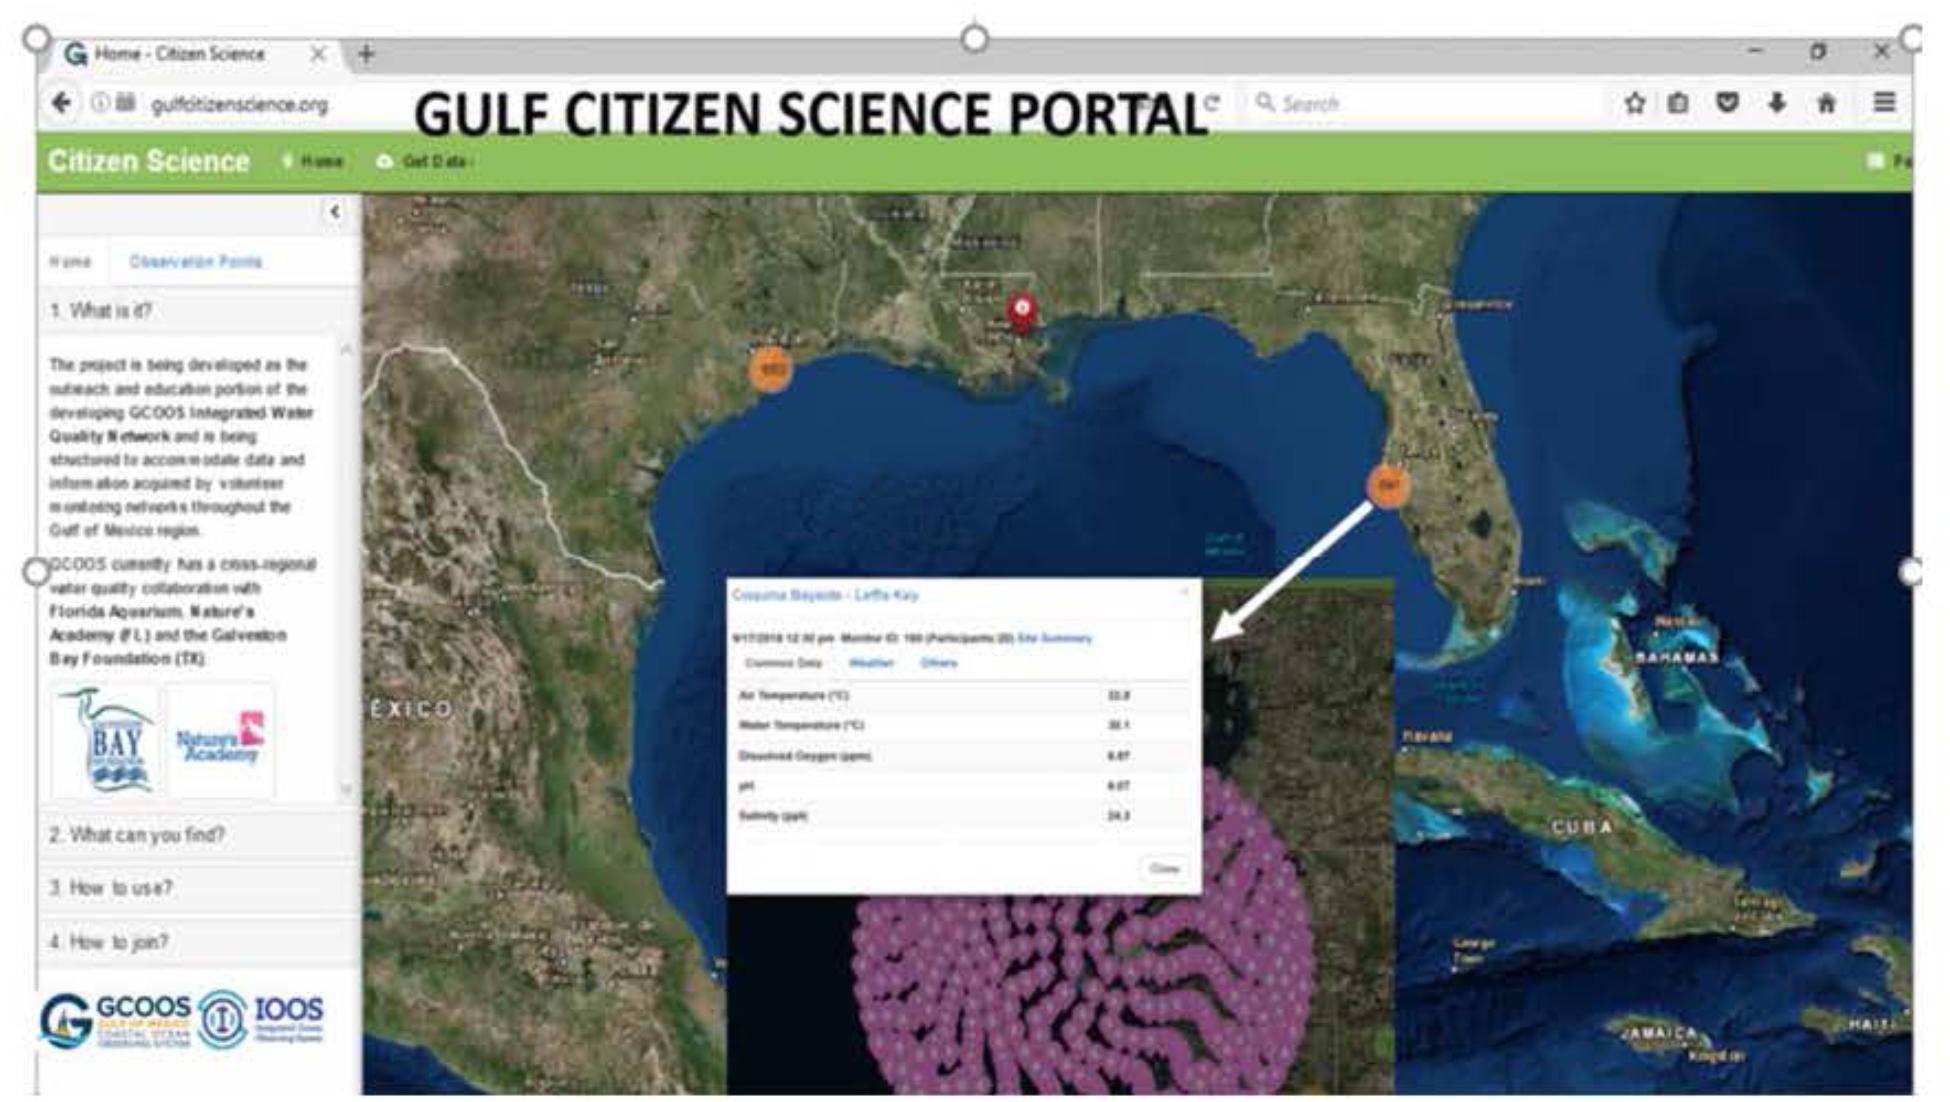Collapse the '1. What is it?' section
1950x1102 pixels.
click(198, 311)
